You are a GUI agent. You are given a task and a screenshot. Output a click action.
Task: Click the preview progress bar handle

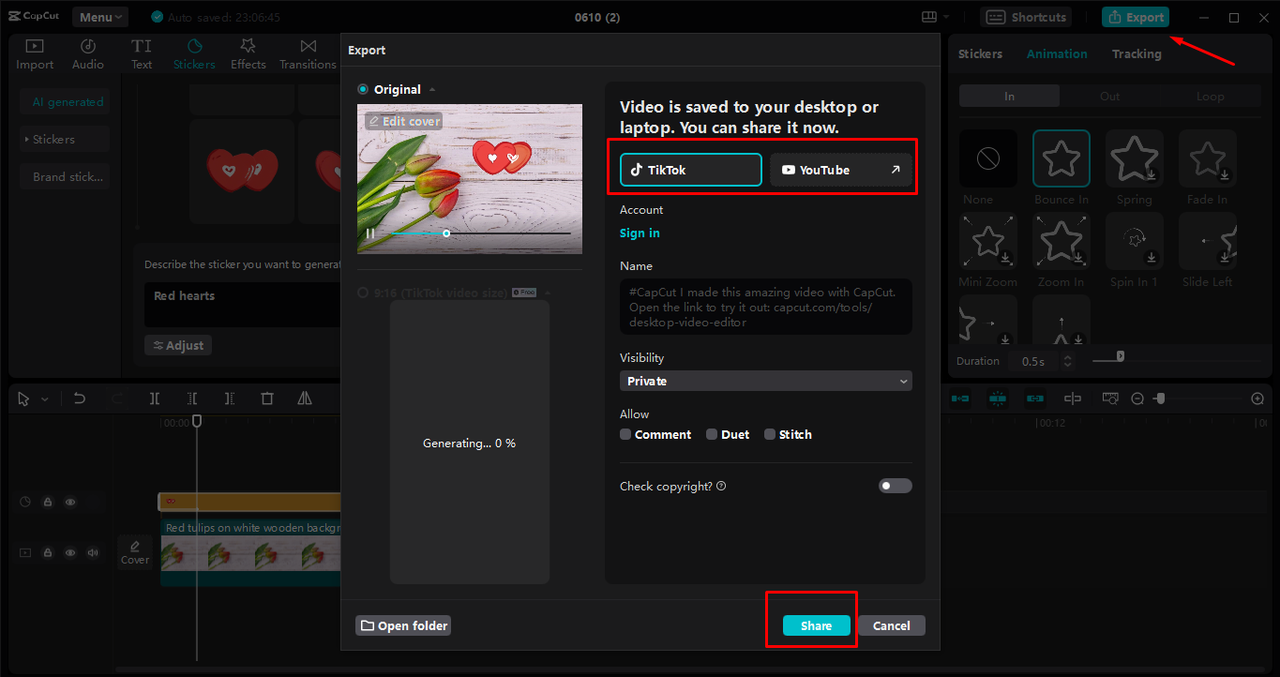point(446,233)
